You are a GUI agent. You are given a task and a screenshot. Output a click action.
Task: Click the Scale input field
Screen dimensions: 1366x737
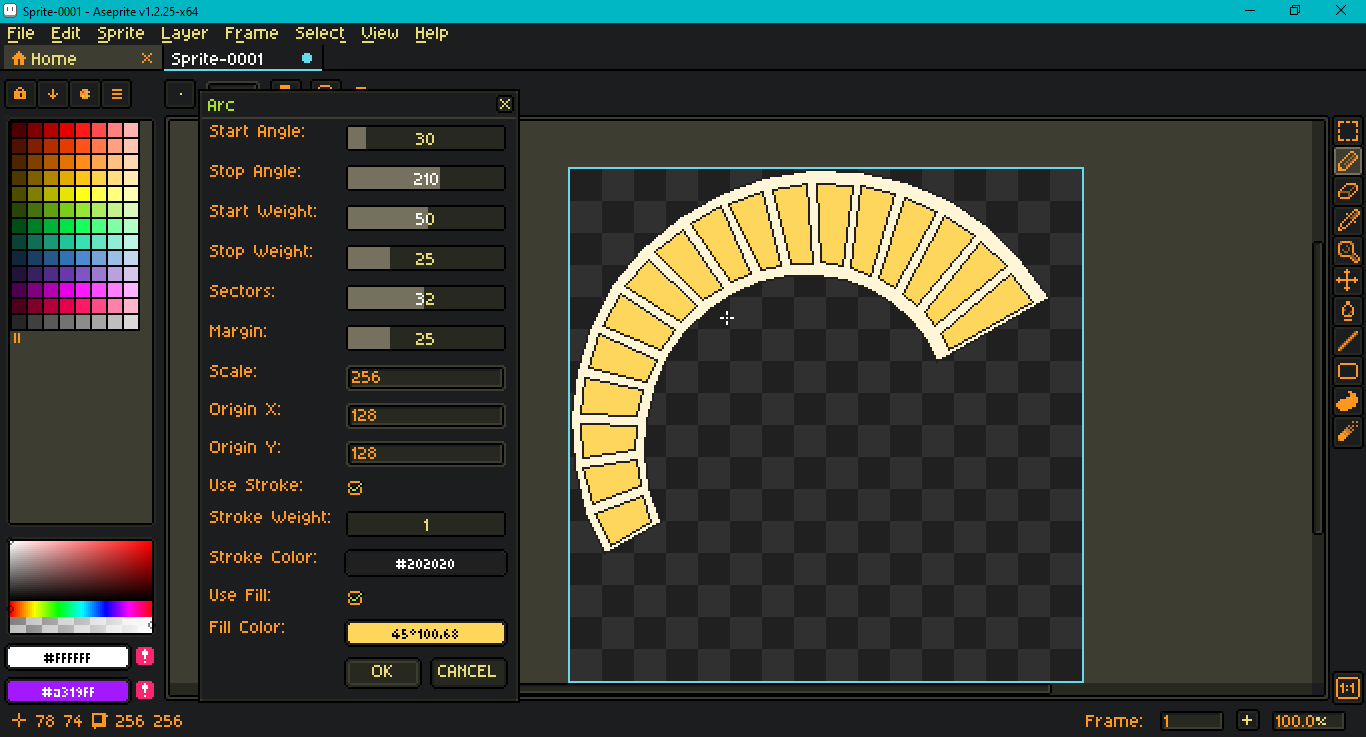[425, 378]
